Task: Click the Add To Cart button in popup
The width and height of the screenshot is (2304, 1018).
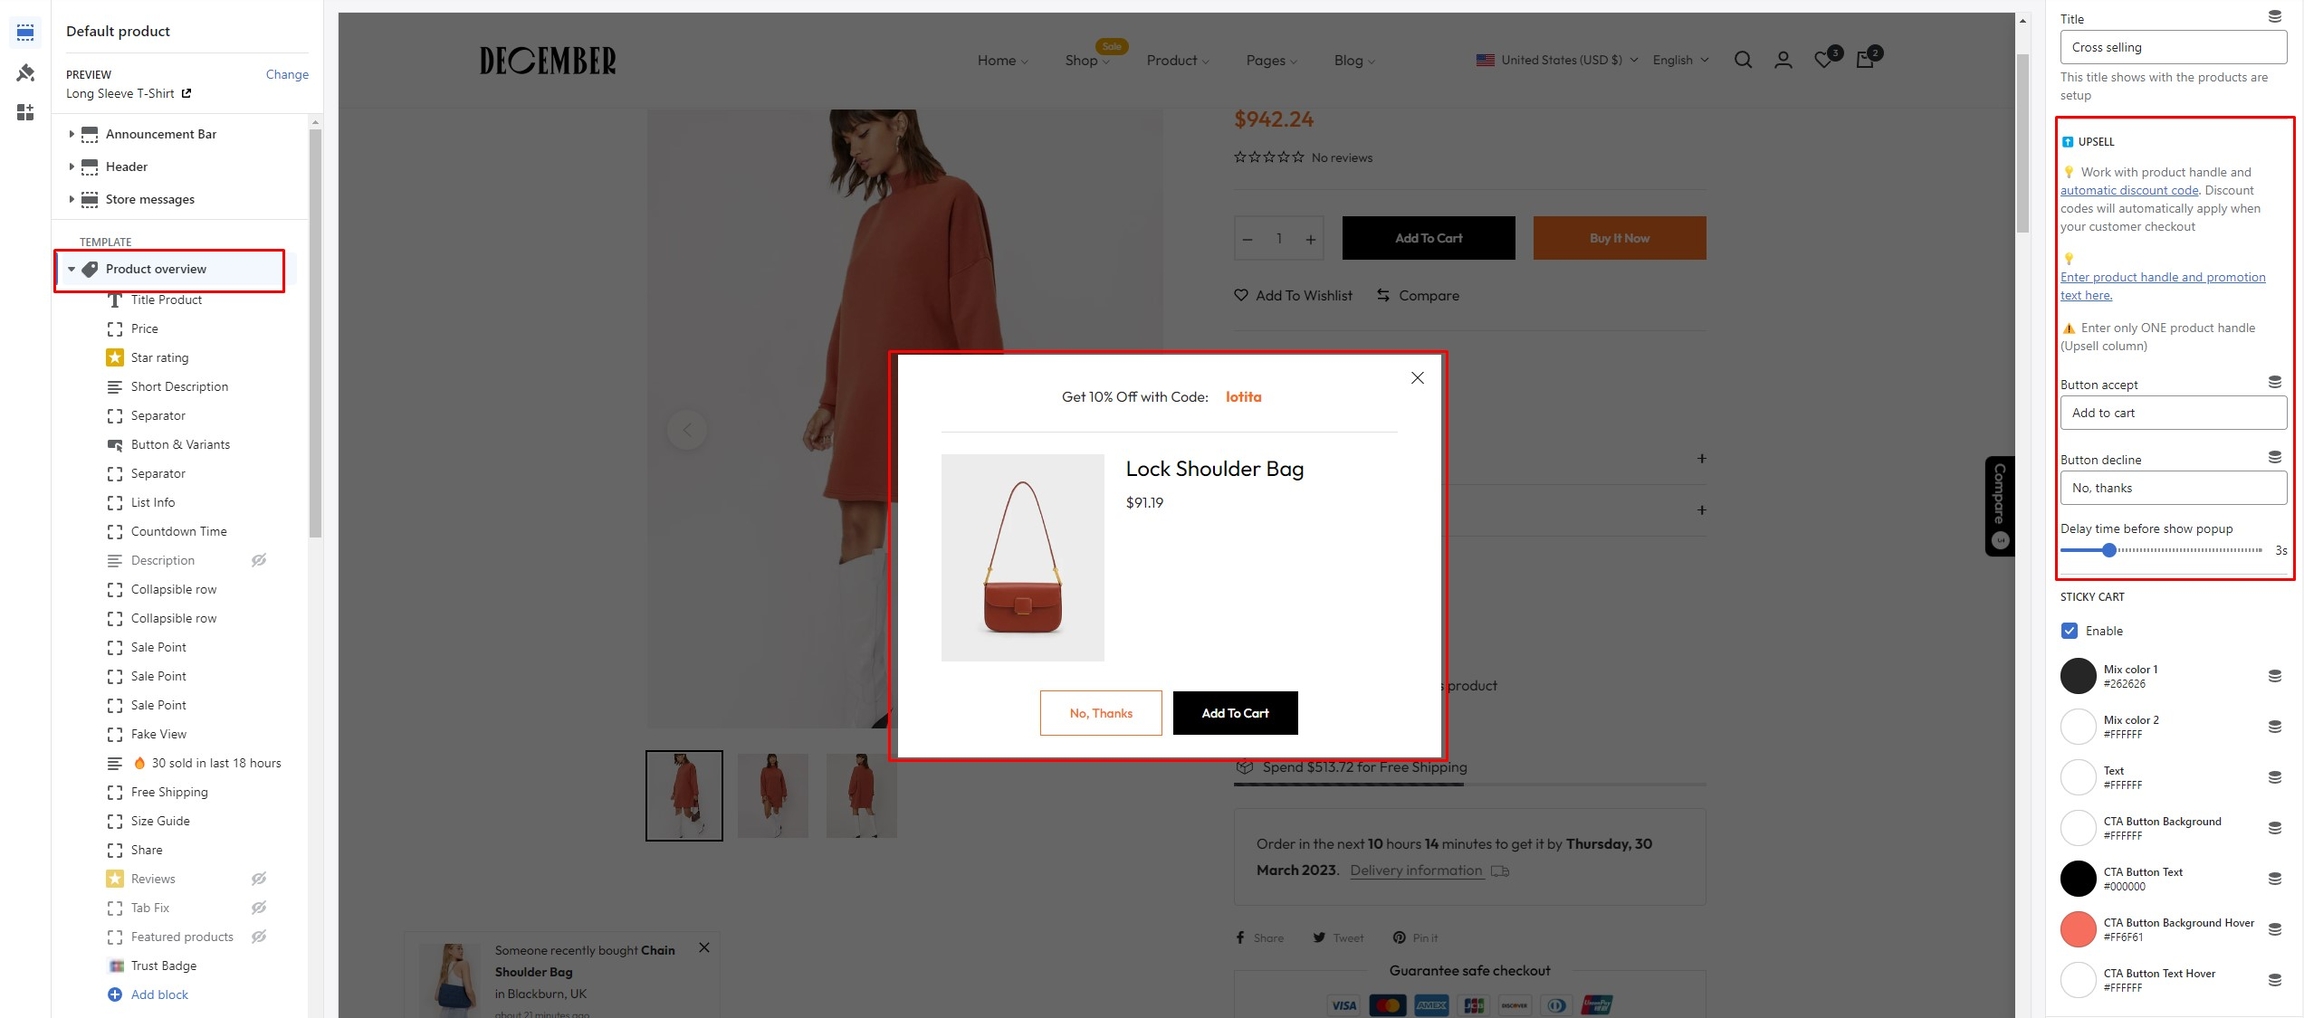Action: (x=1235, y=713)
